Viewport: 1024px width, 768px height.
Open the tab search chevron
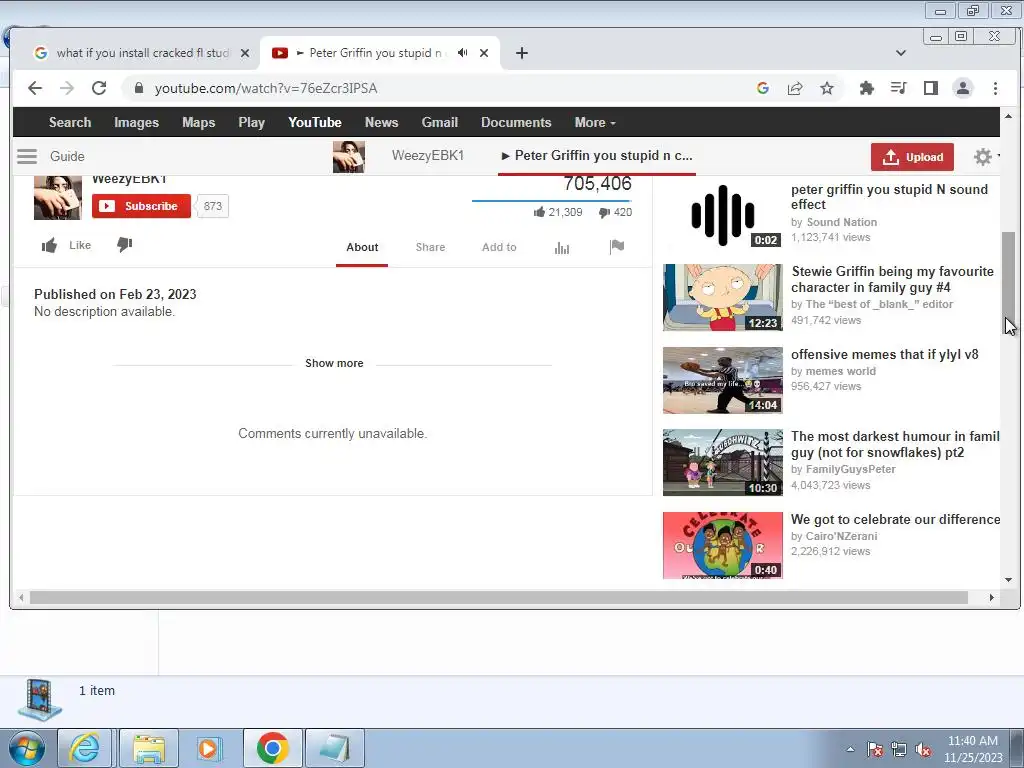(x=901, y=53)
